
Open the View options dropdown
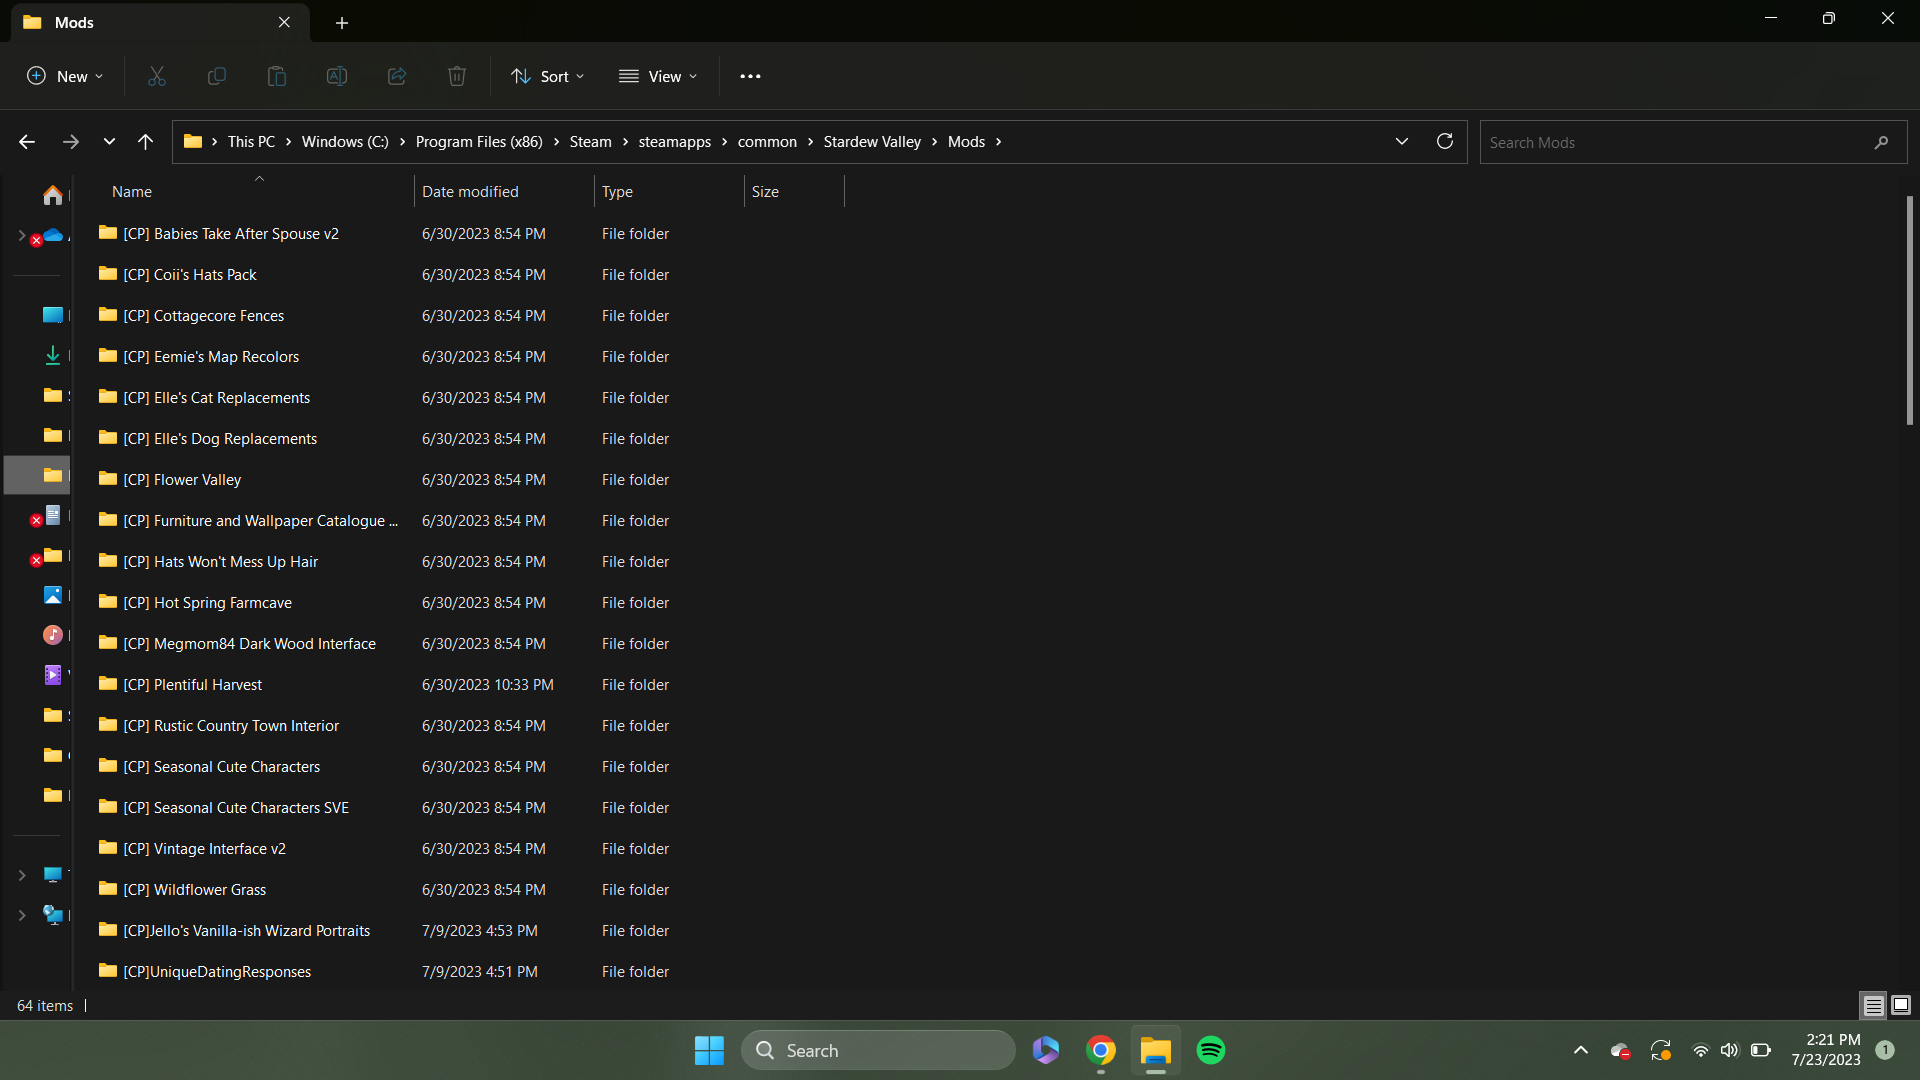click(658, 76)
